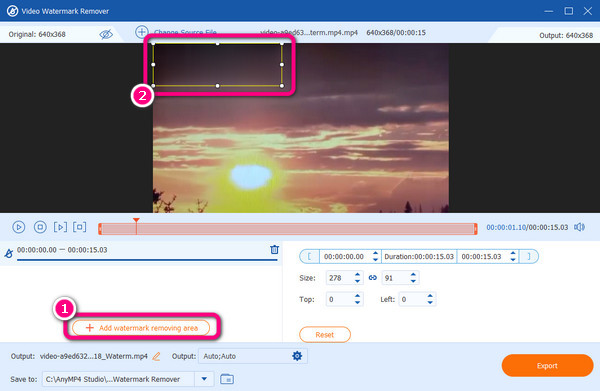This screenshot has height=391, width=600.
Task: Click the selection box bottom-middle handle
Action: click(217, 86)
